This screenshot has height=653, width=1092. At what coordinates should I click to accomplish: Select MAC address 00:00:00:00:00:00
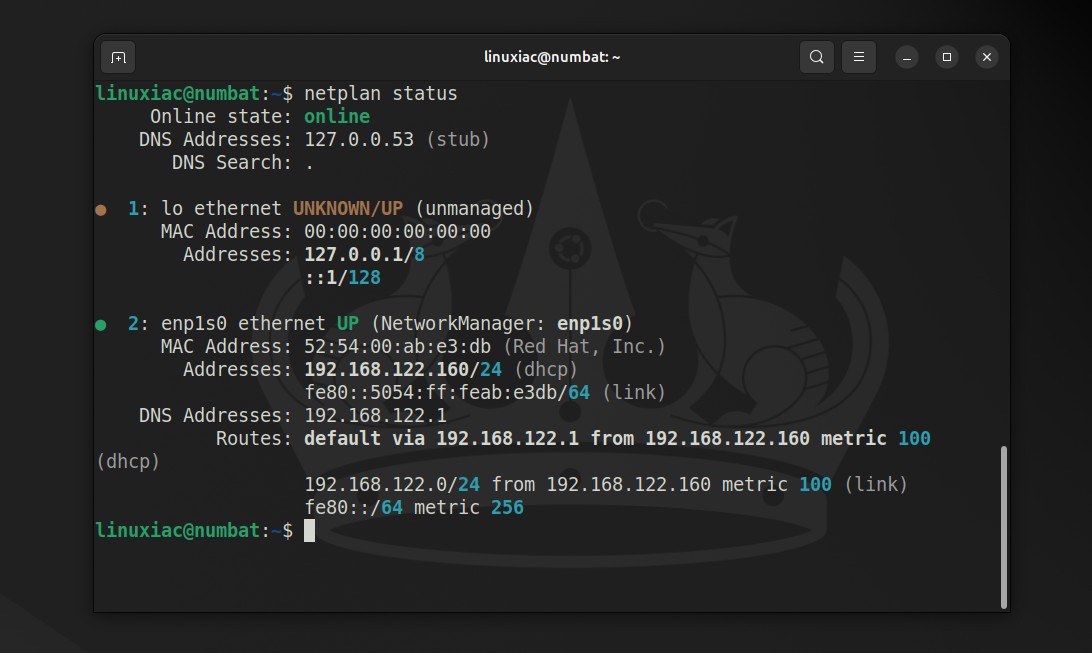(397, 231)
